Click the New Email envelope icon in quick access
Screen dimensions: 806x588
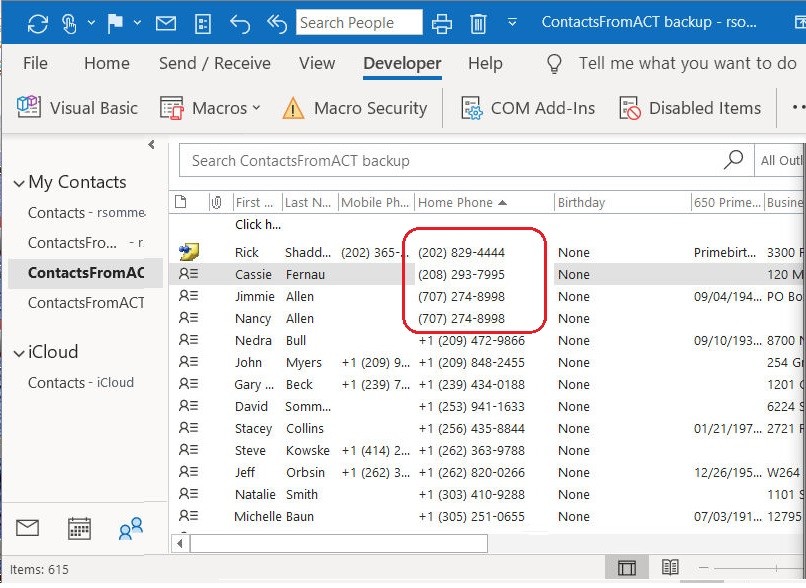[x=166, y=24]
